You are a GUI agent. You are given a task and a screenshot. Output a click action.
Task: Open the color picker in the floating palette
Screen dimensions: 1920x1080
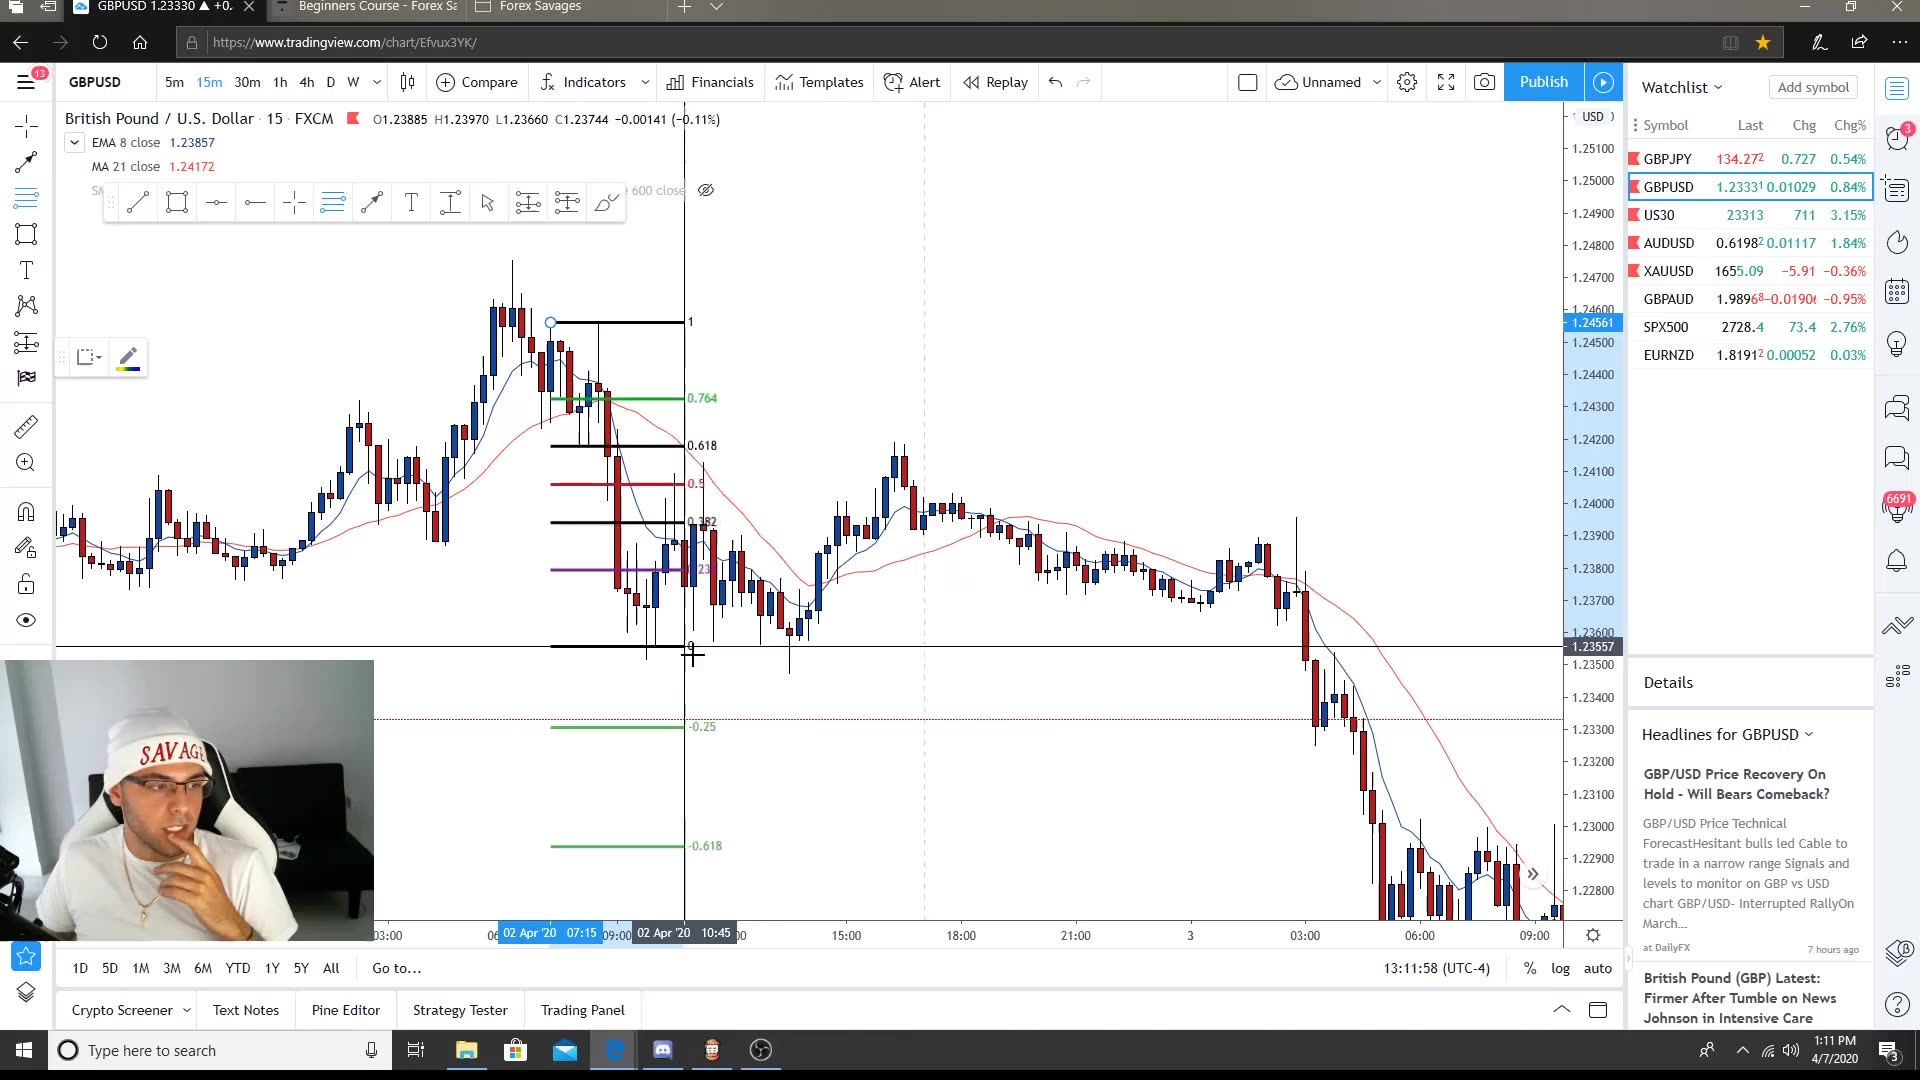[x=128, y=357]
